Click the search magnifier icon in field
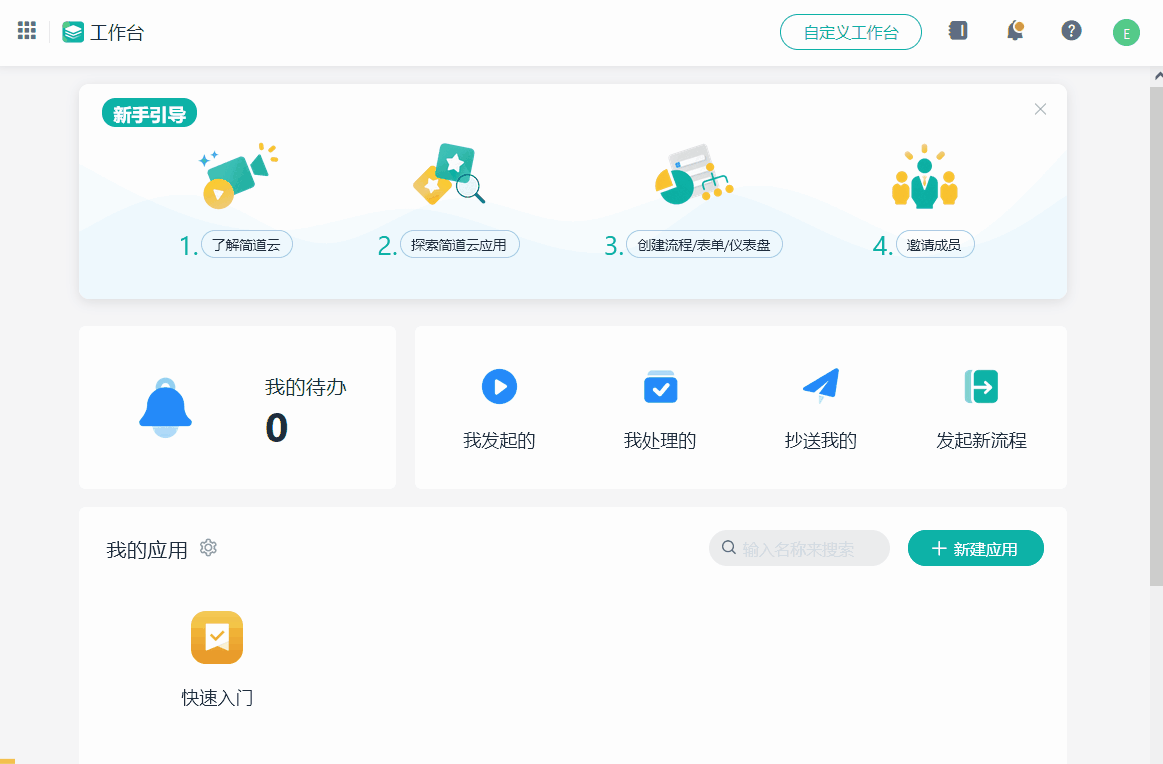Screen dimensions: 1163x764 point(728,547)
